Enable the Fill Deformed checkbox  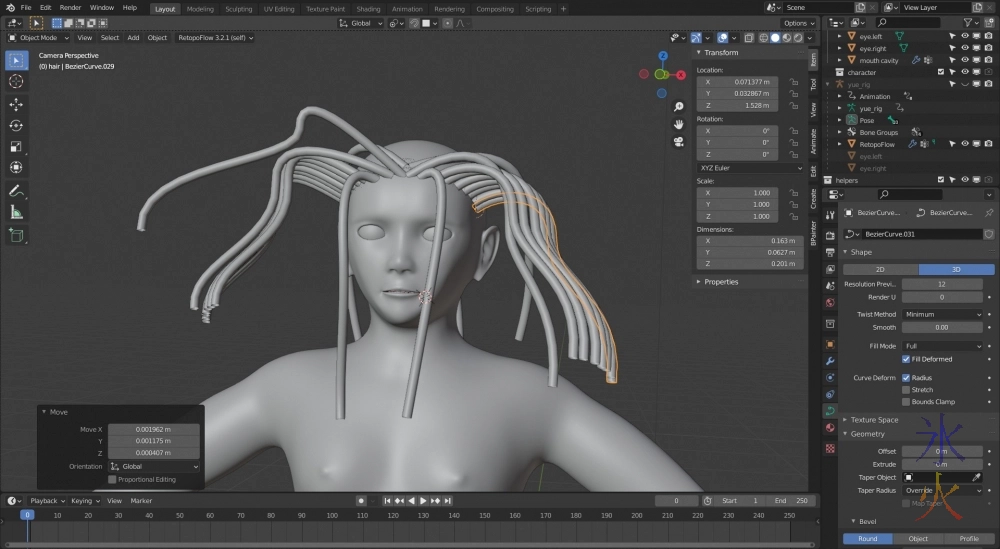tap(906, 359)
